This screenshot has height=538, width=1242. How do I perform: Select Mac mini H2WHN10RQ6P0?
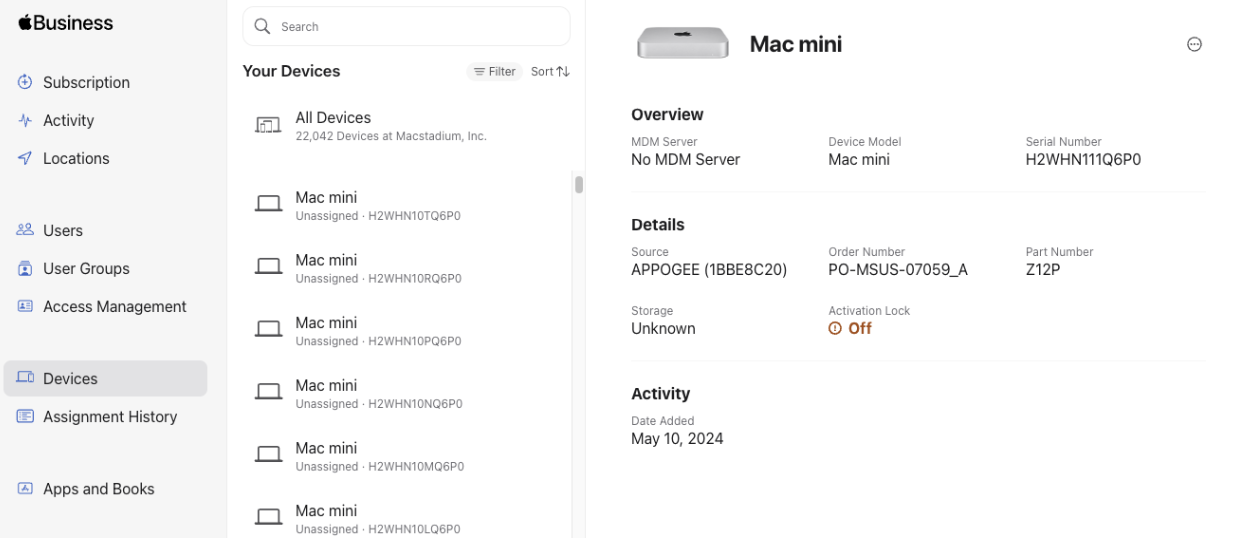(x=406, y=267)
